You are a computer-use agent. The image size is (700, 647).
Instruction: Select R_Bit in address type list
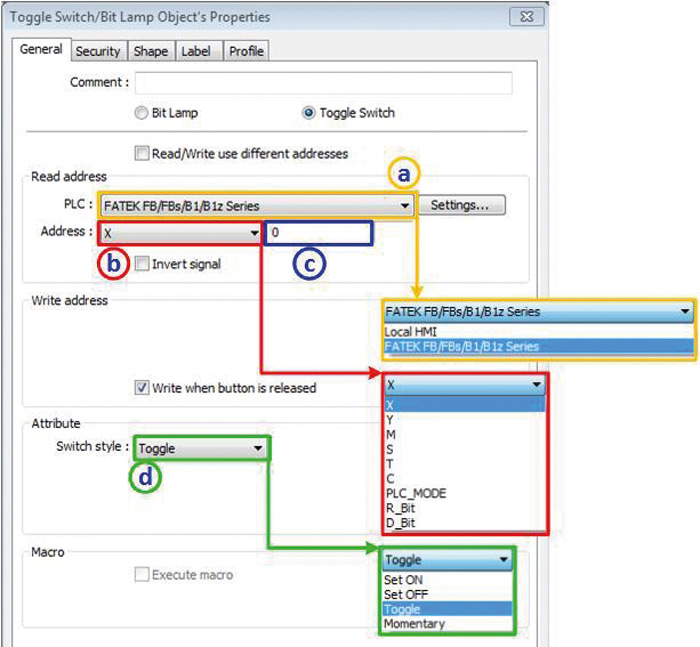(x=465, y=508)
